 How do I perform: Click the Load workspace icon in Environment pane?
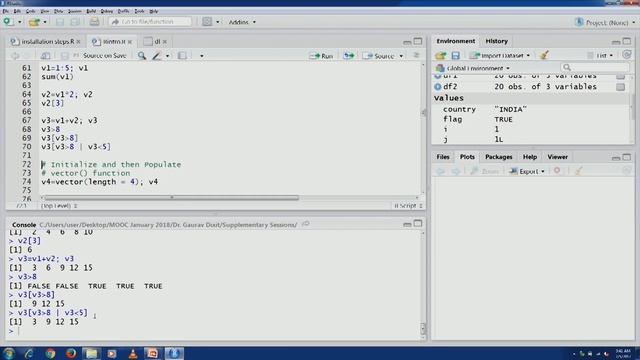[440, 55]
